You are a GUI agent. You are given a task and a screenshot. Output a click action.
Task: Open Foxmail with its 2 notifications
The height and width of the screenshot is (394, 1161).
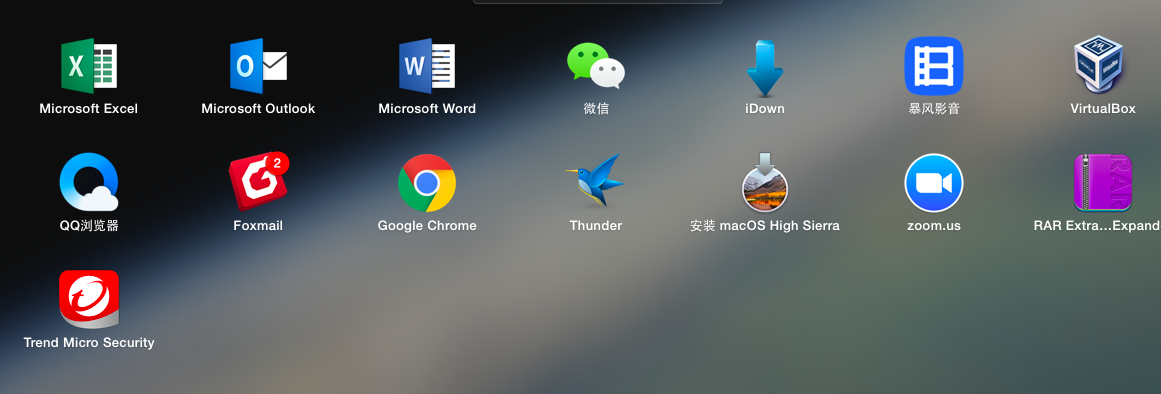[x=258, y=182]
